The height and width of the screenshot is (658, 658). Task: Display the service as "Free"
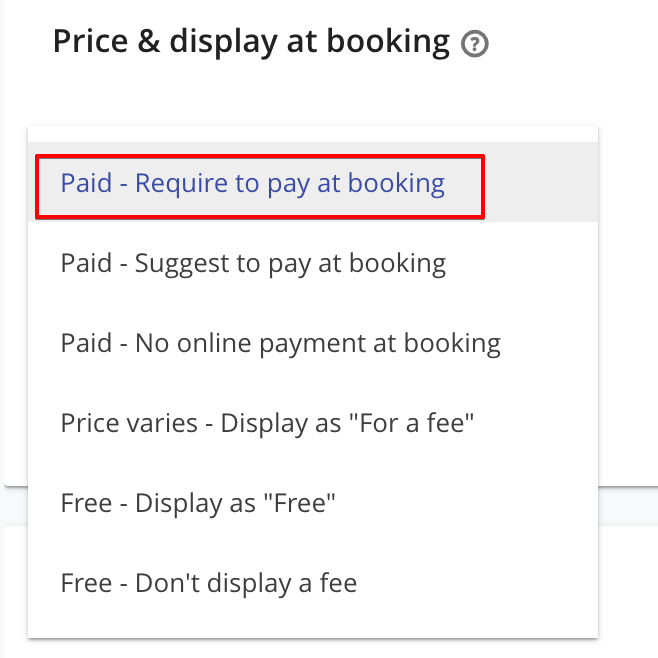point(313,502)
